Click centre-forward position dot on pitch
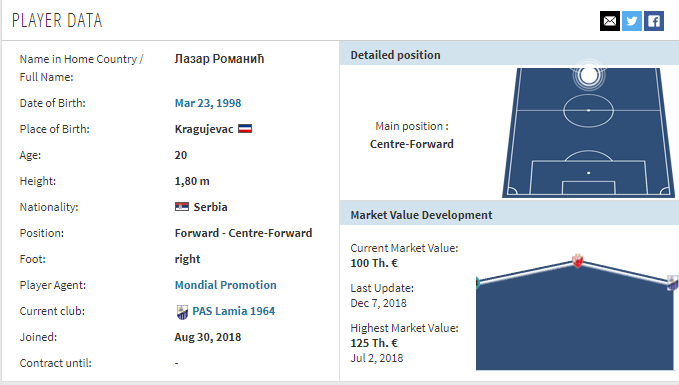 588,75
